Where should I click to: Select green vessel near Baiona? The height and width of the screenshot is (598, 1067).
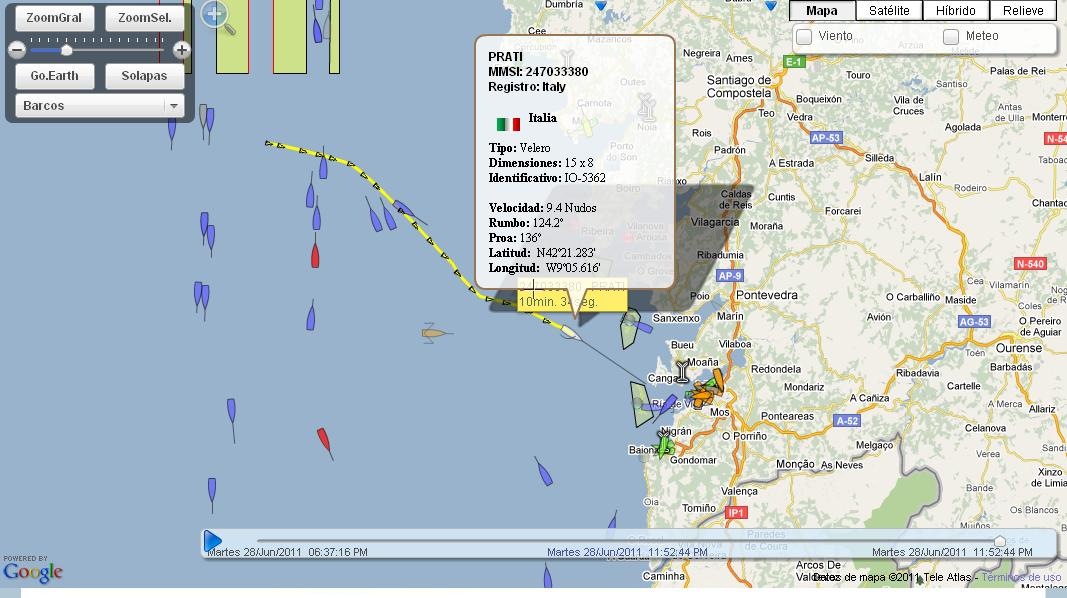pos(665,445)
